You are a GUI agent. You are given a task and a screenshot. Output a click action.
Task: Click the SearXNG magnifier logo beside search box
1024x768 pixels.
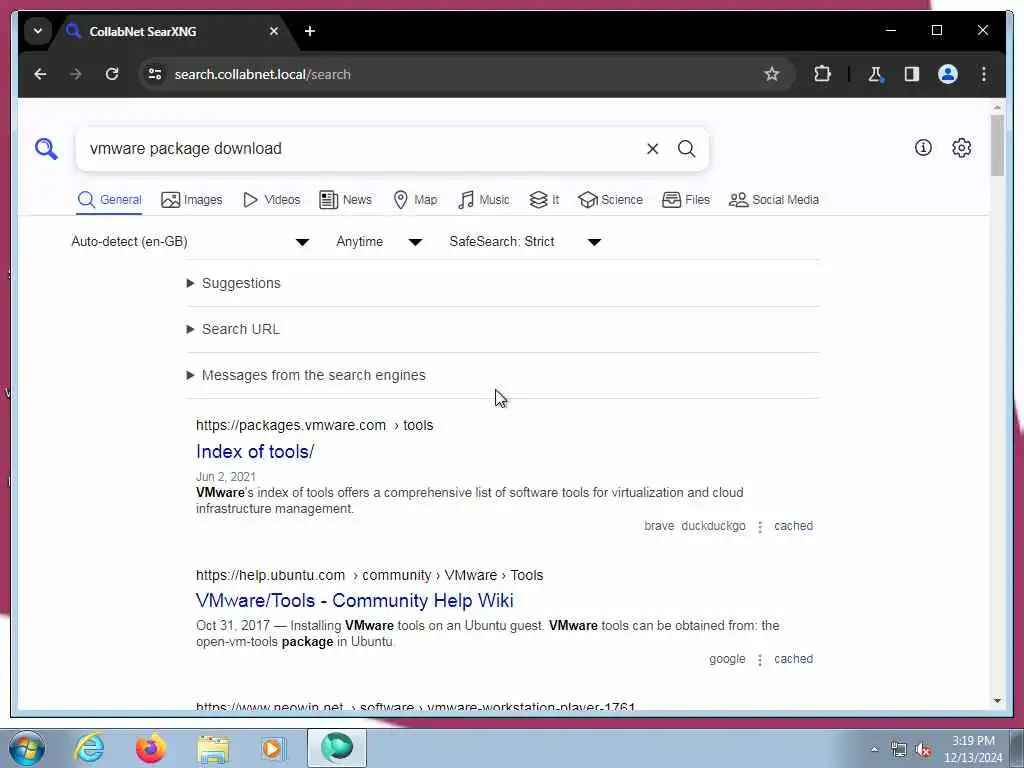(46, 149)
